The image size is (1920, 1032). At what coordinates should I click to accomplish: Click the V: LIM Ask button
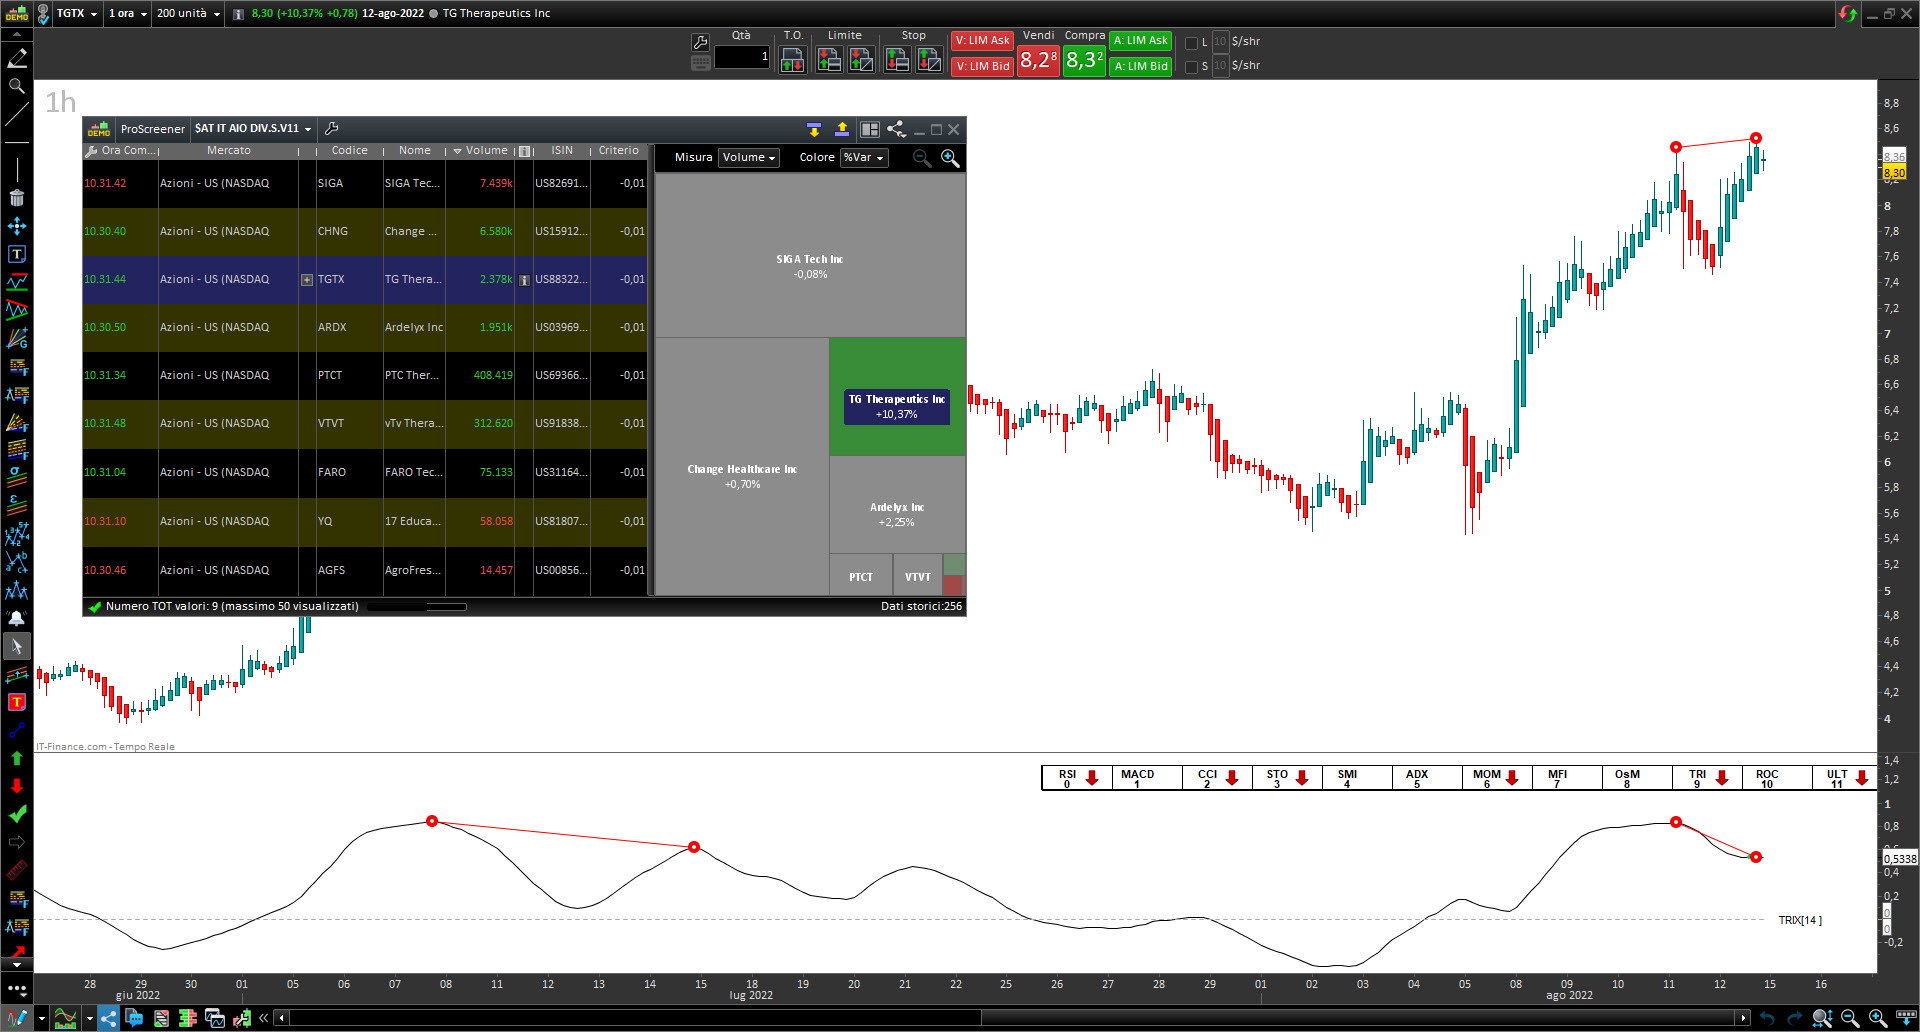982,41
